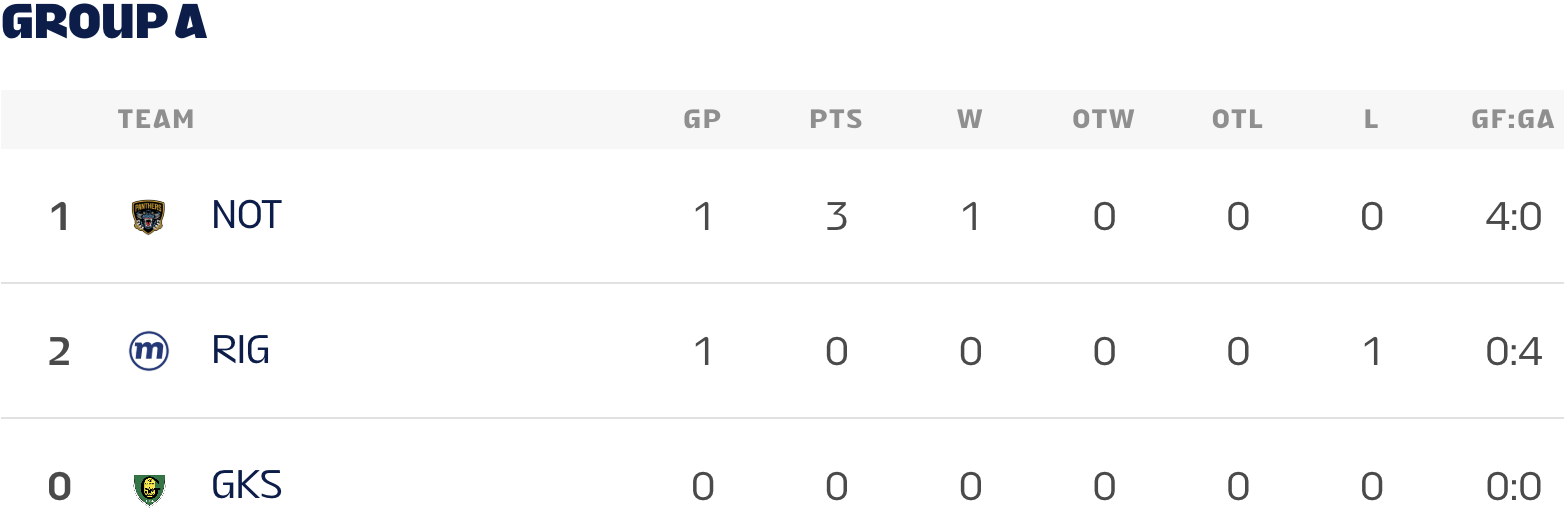
Task: Click the GKS team crest icon
Action: (148, 488)
